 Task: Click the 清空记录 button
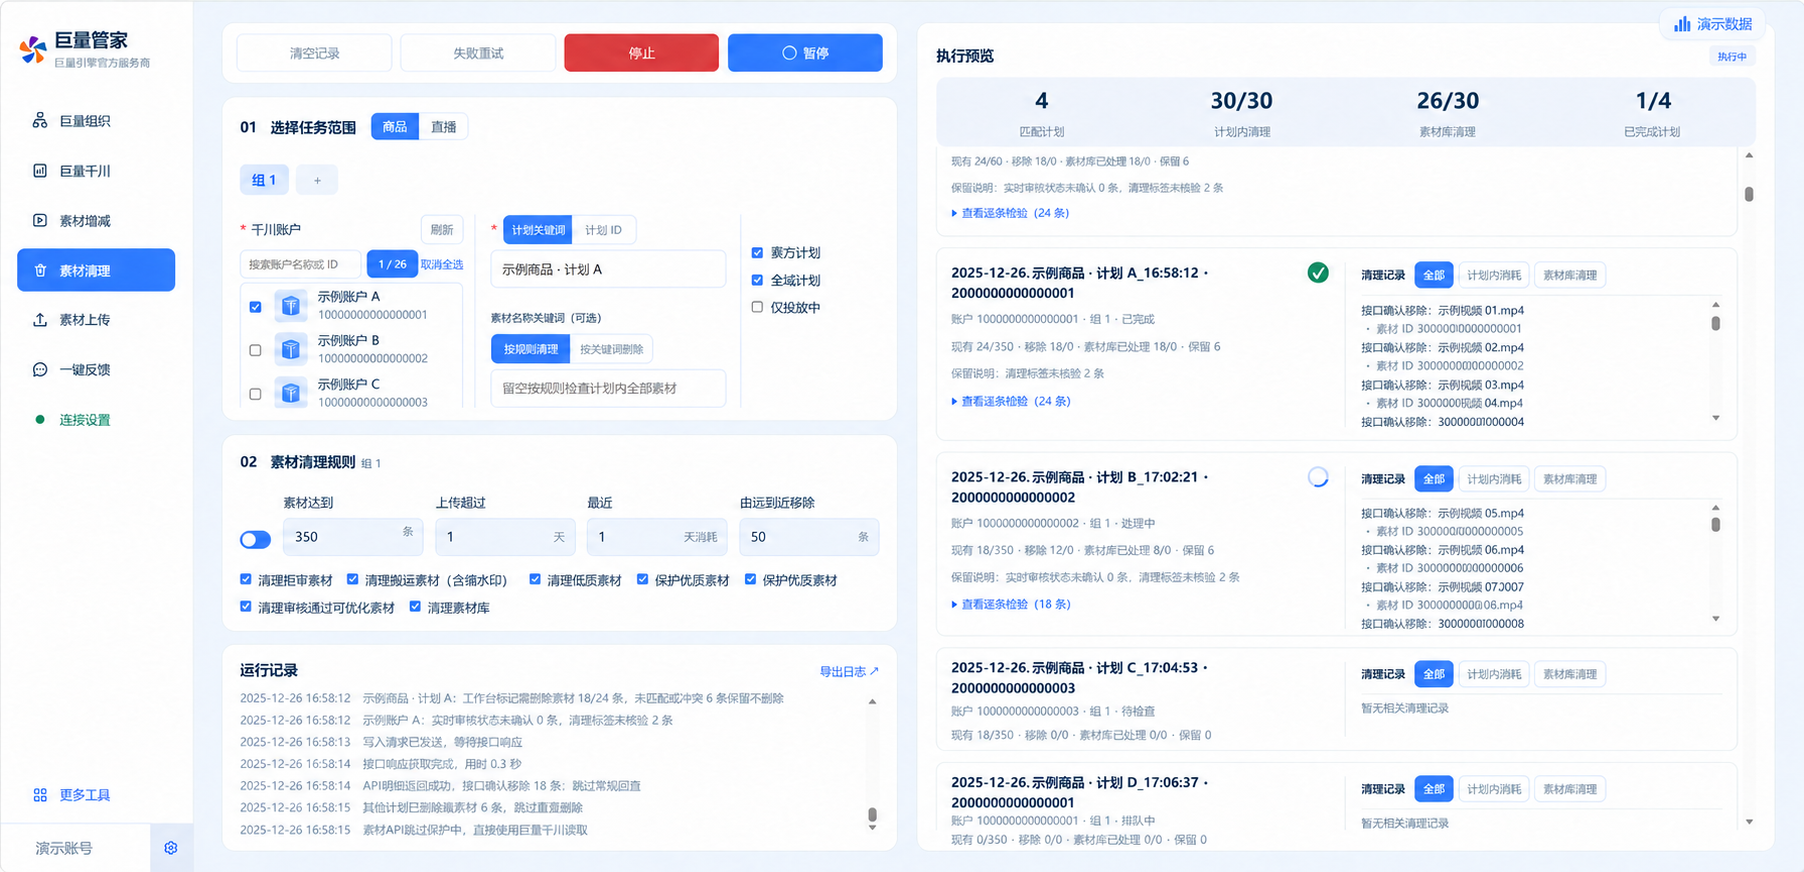tap(314, 53)
